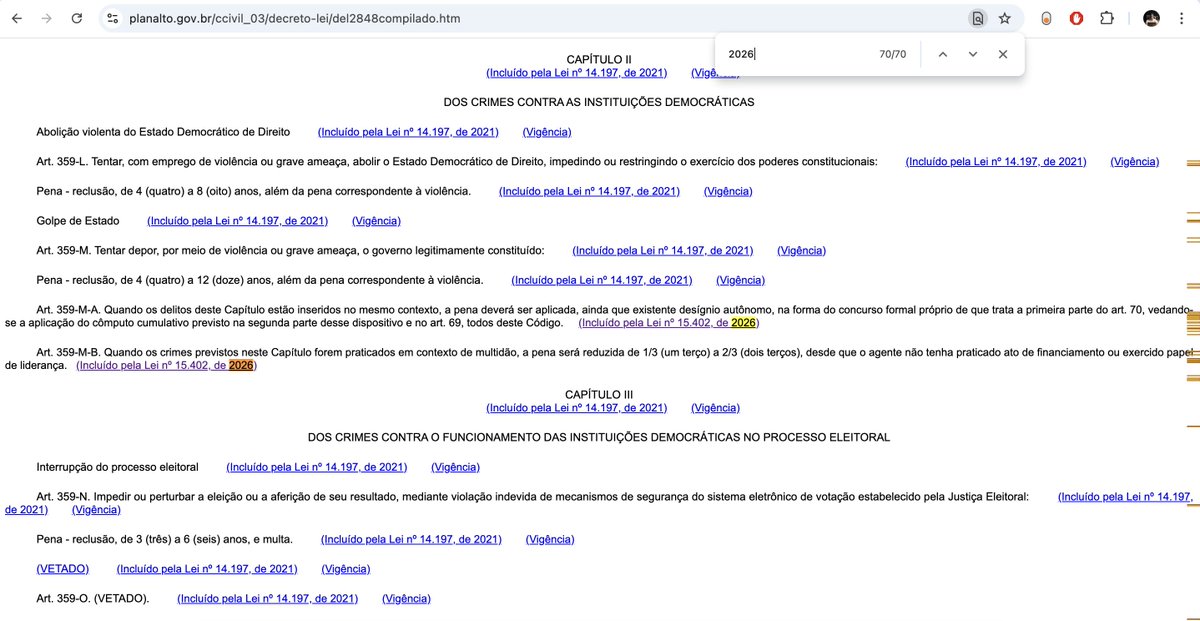This screenshot has height=621, width=1200.
Task: Click heading DOS CRIMES CONTRA AS INSTITUIÇÕES DEMOCRÁTICAS
Action: point(599,102)
